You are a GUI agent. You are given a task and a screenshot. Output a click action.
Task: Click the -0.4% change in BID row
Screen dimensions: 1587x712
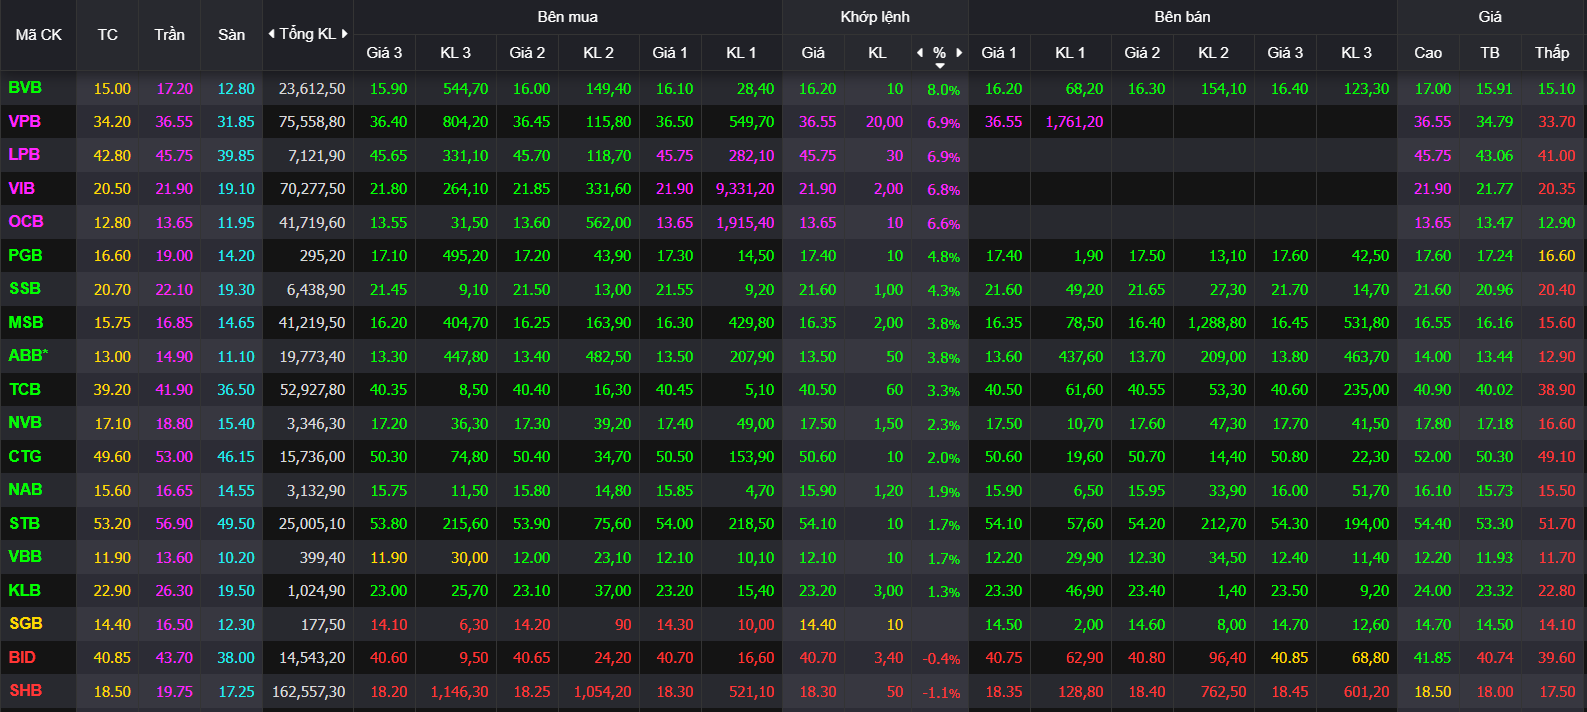click(x=941, y=659)
